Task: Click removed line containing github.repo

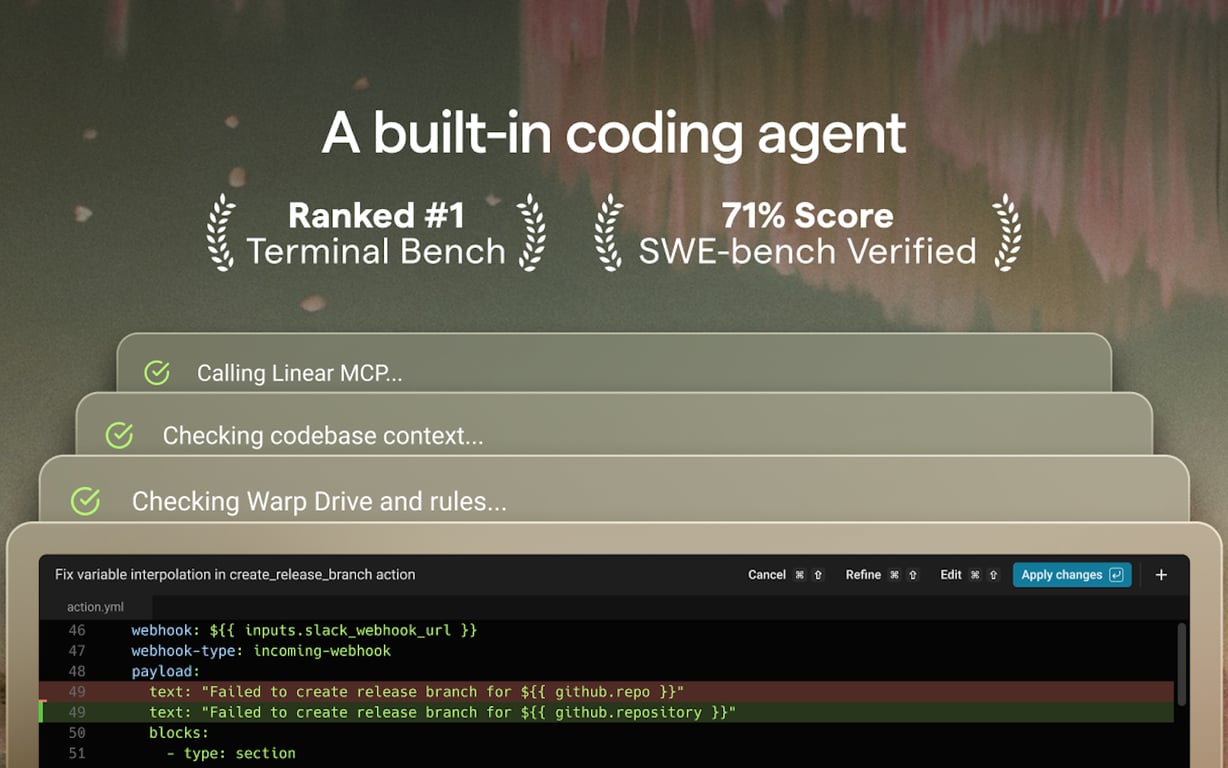Action: tap(607, 692)
